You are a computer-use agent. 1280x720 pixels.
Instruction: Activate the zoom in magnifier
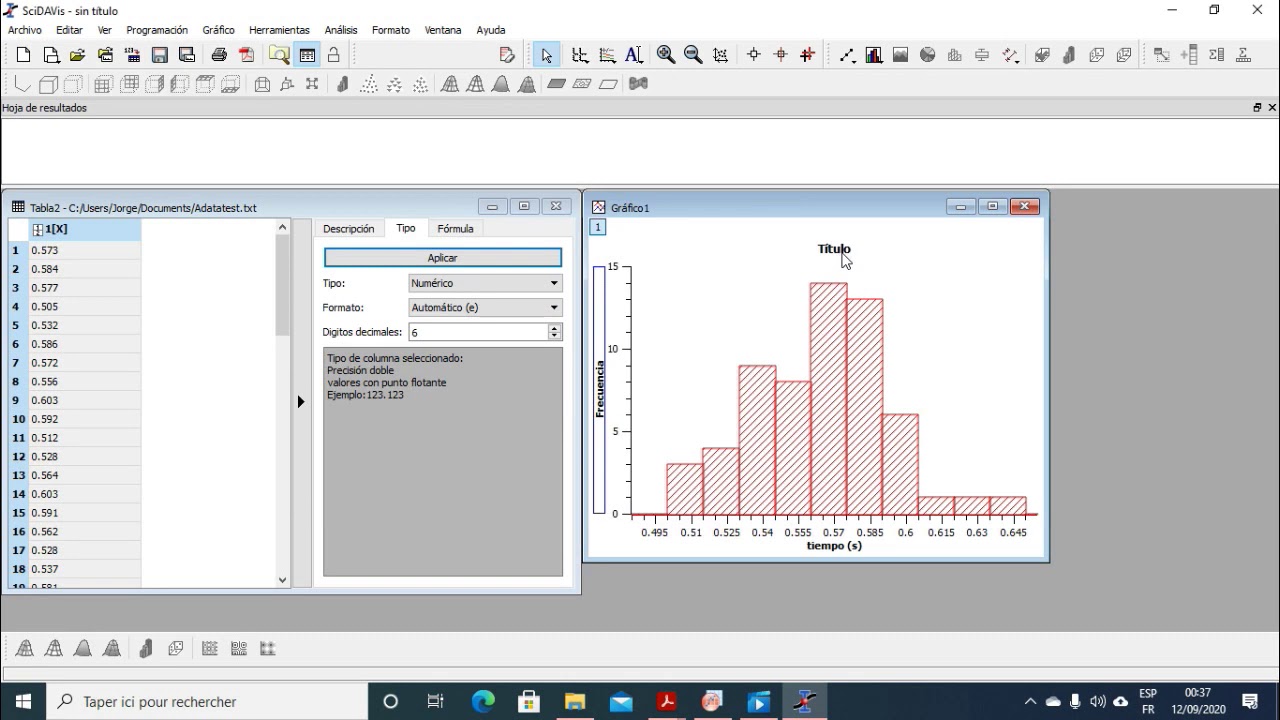coord(666,55)
